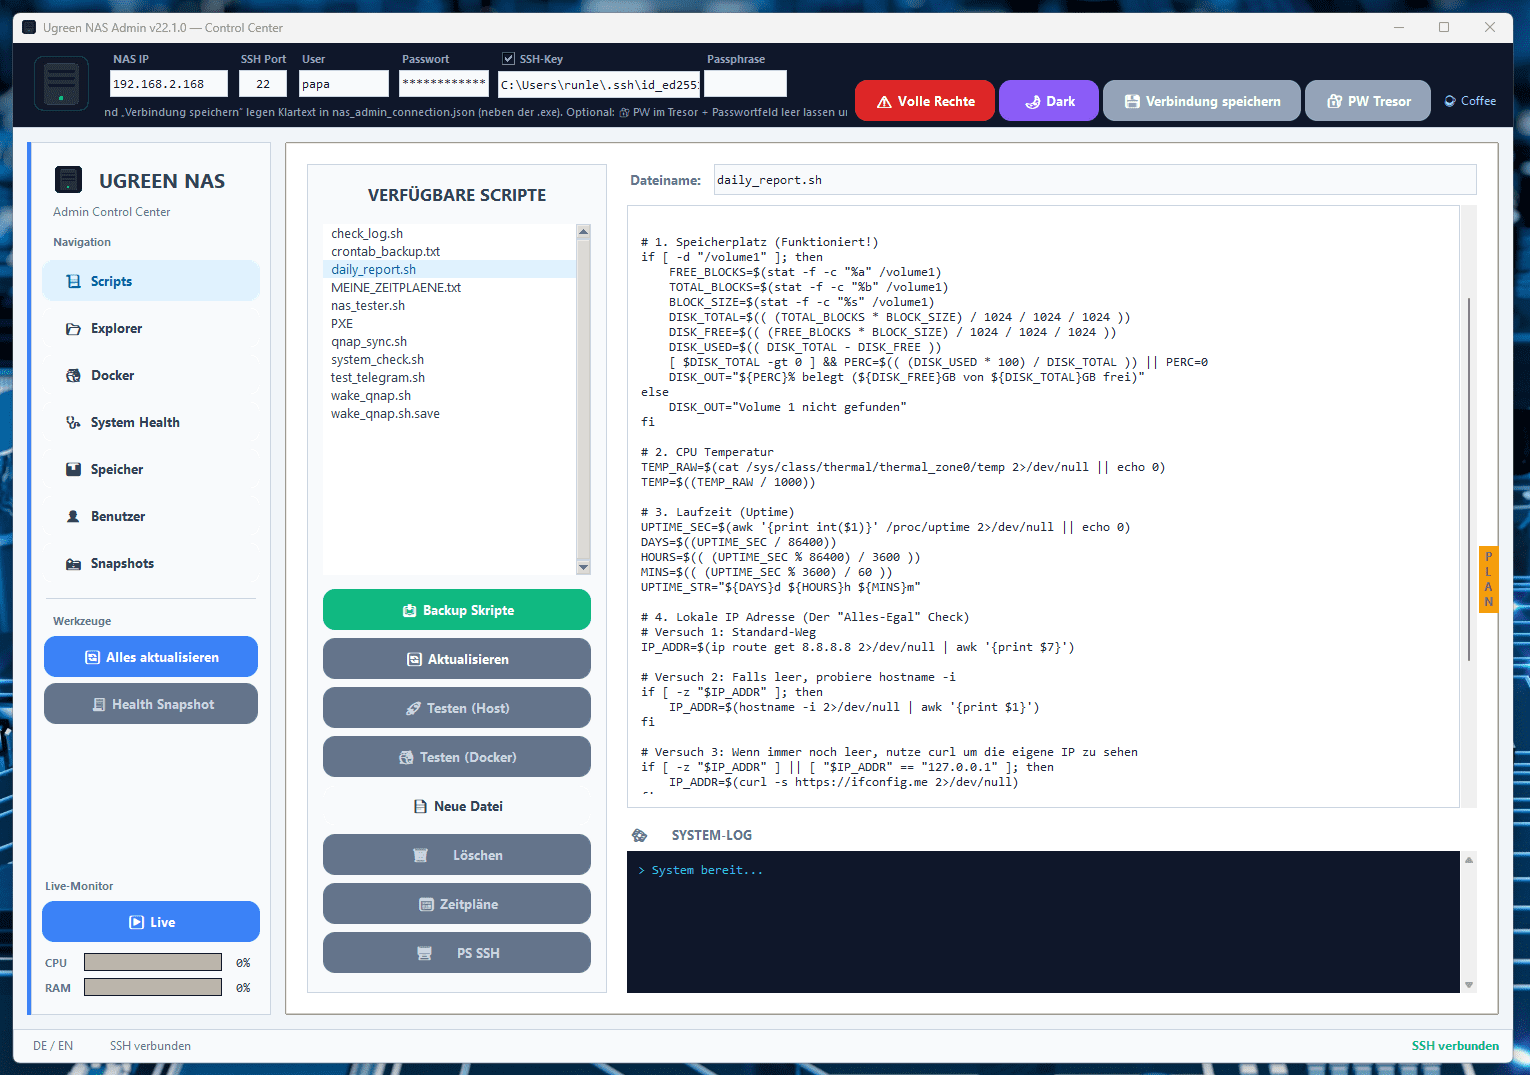The height and width of the screenshot is (1075, 1530).
Task: Click the PS SSH button
Action: pyautogui.click(x=457, y=953)
